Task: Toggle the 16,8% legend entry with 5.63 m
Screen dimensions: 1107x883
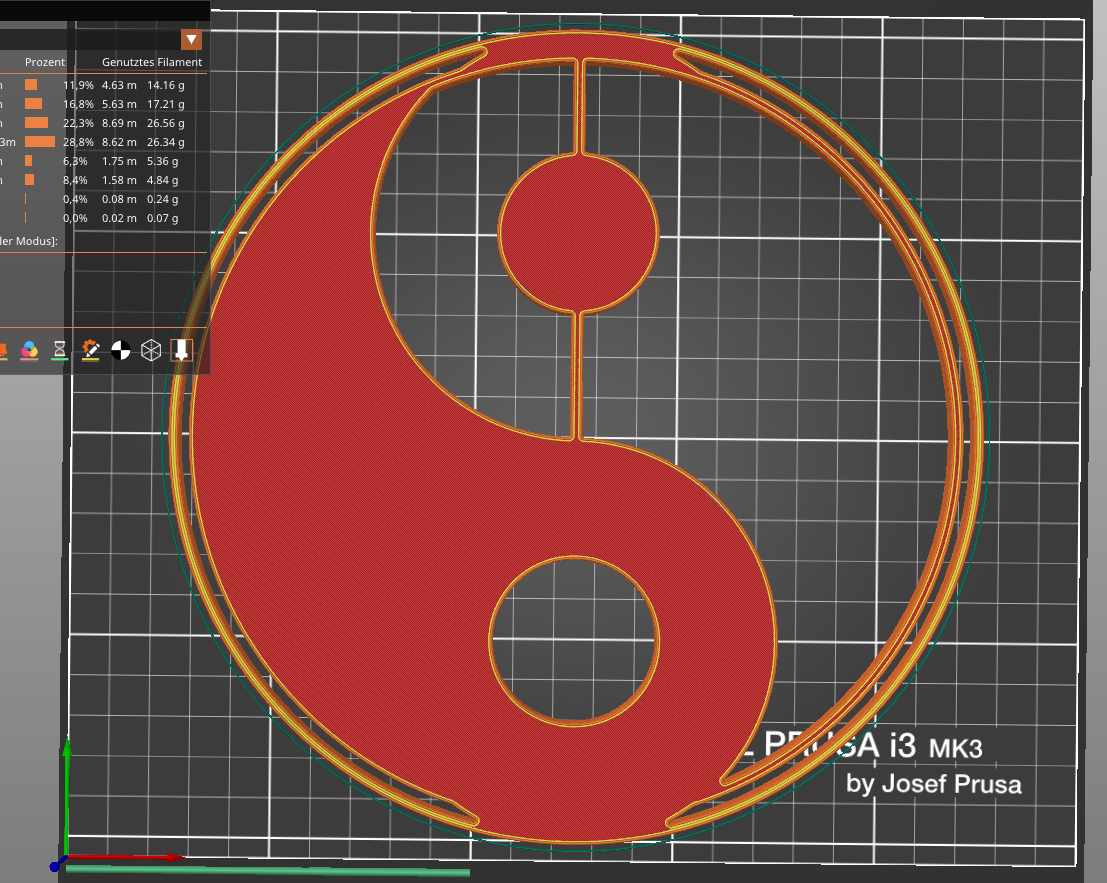Action: [103, 104]
